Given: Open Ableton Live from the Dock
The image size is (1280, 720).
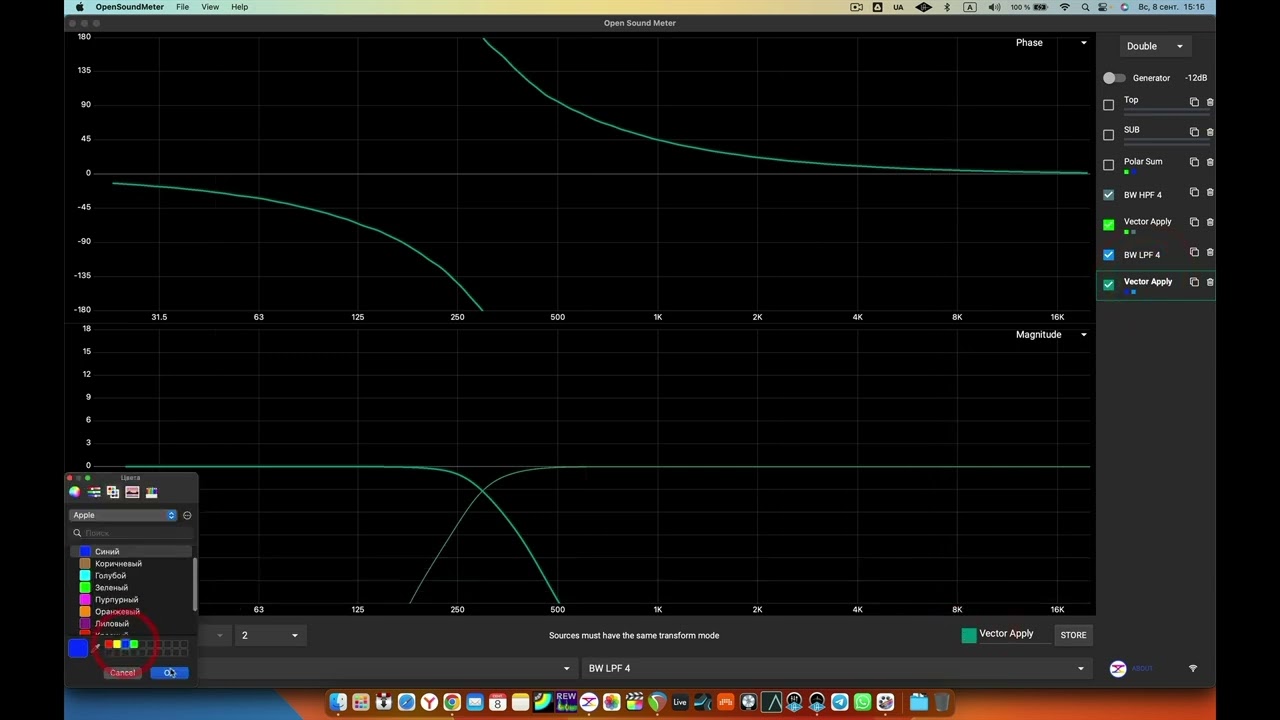Looking at the screenshot, I should click(x=680, y=702).
